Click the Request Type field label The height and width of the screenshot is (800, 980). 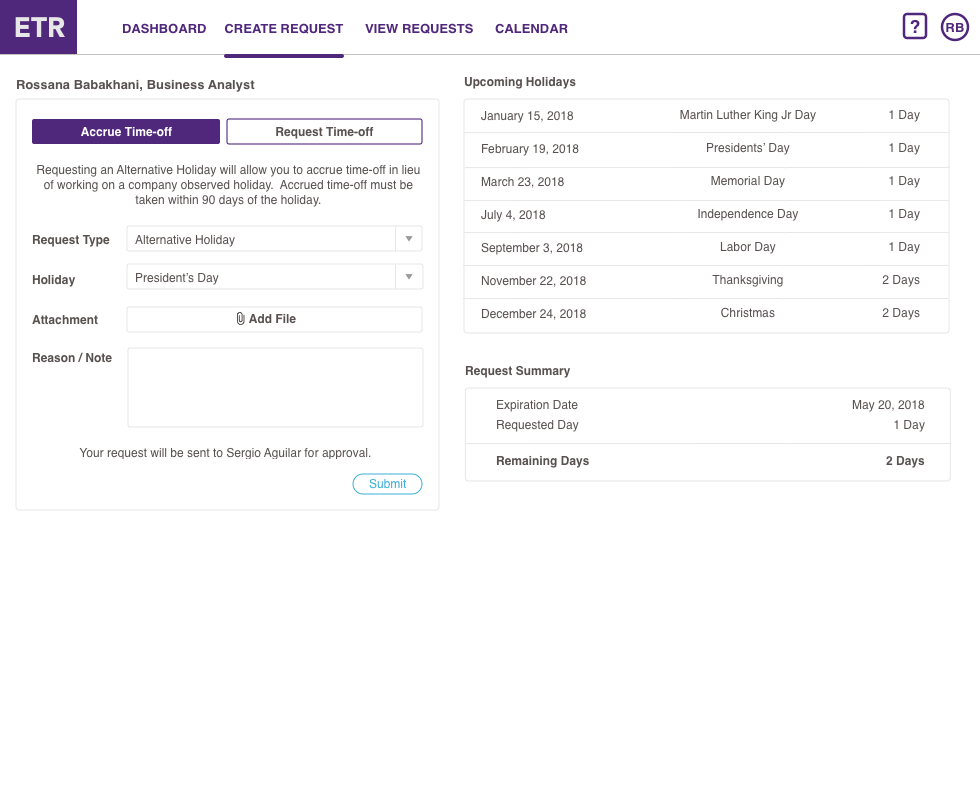tap(71, 240)
